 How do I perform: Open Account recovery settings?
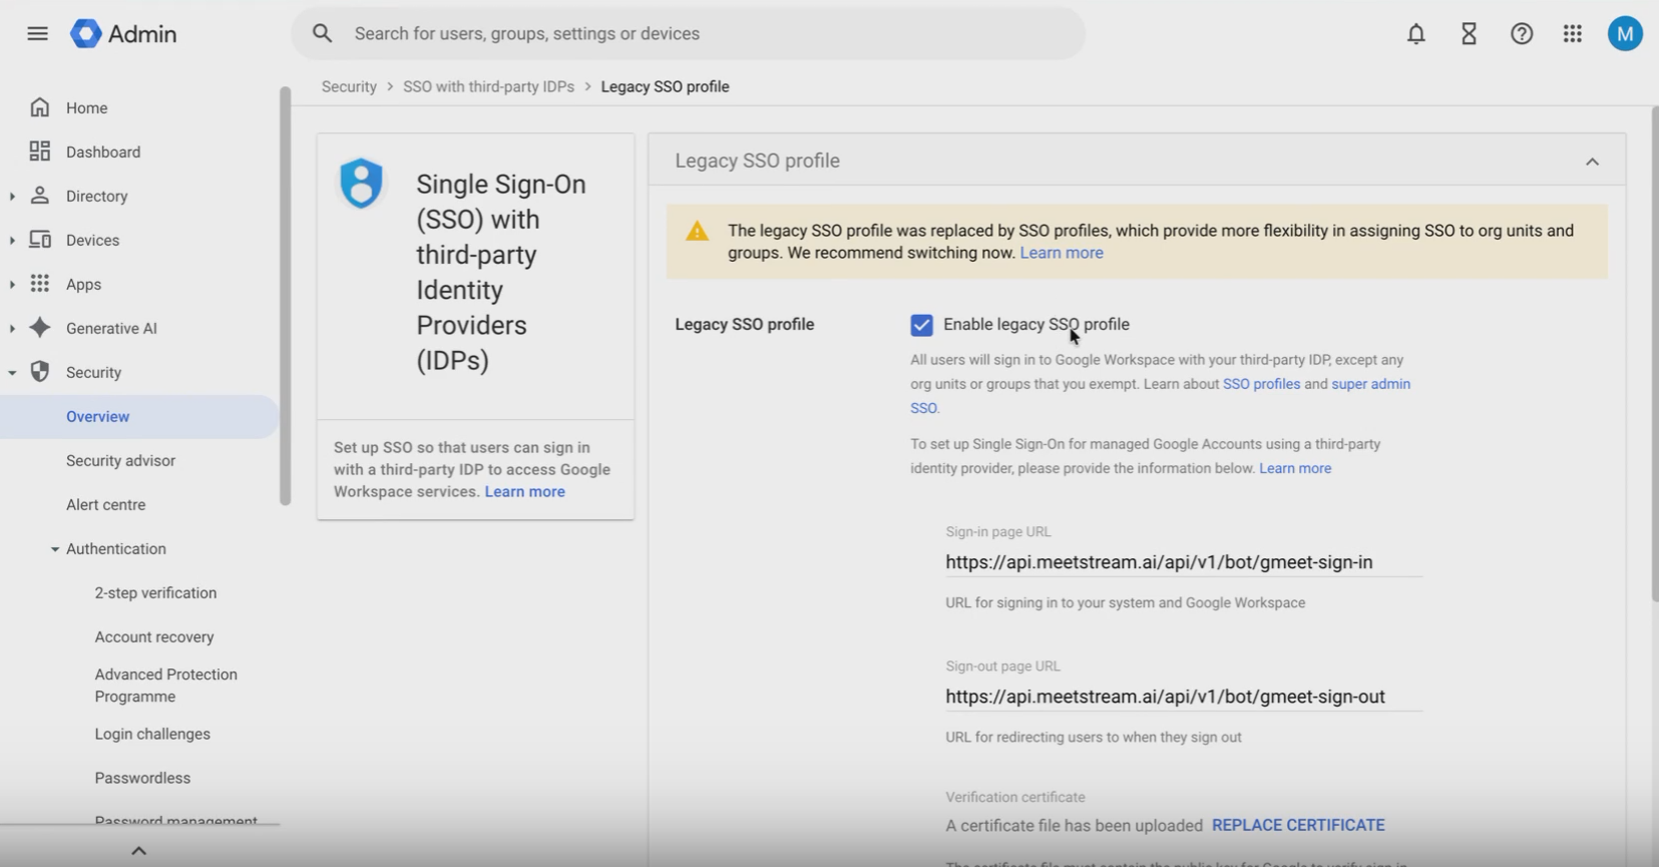(154, 637)
